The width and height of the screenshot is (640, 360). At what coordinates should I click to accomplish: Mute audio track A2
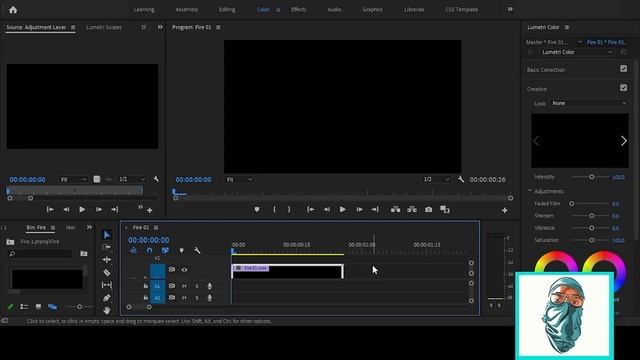pyautogui.click(x=184, y=298)
